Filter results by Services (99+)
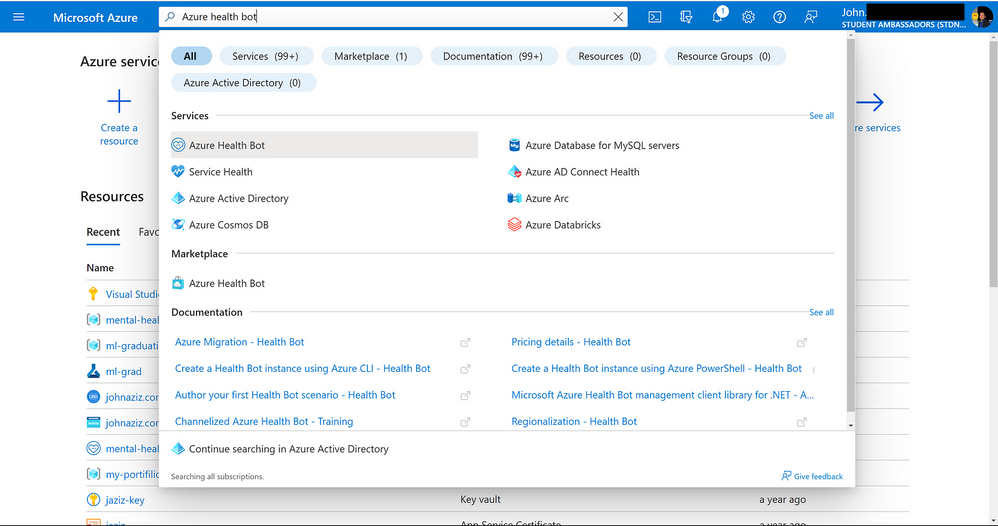Screen dimensions: 998x526 pyautogui.click(x=266, y=56)
